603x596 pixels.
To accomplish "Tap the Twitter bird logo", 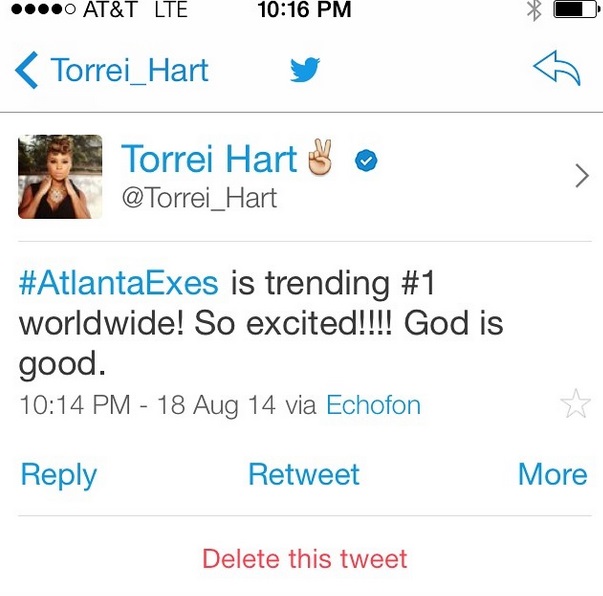I will pyautogui.click(x=304, y=70).
